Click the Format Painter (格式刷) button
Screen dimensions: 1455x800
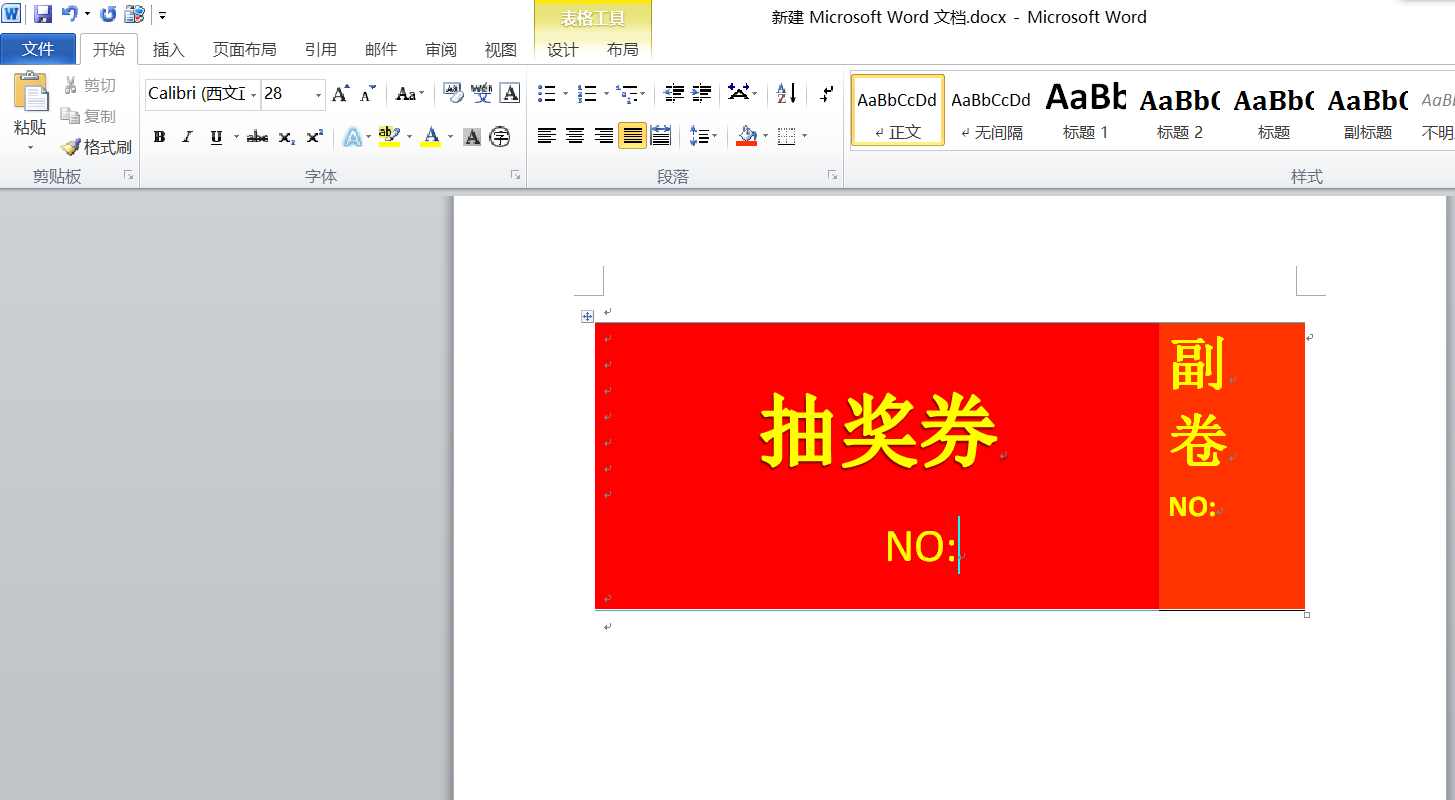tap(96, 147)
